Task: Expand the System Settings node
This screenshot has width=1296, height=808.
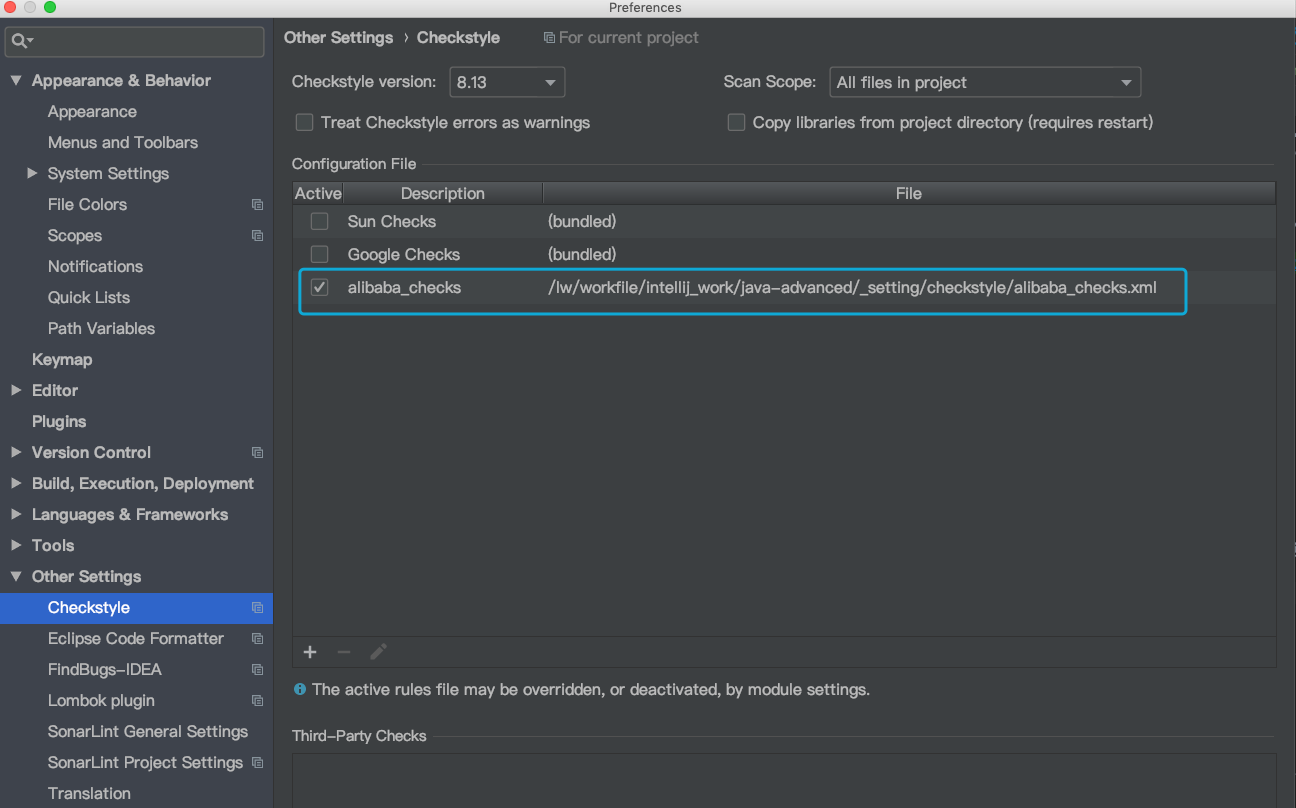Action: [x=32, y=173]
